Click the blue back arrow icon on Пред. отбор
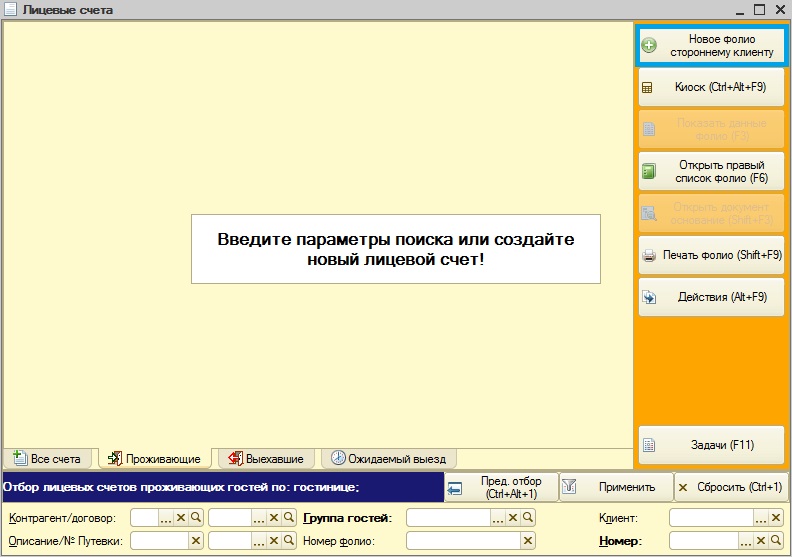This screenshot has height=557, width=792. (455, 489)
